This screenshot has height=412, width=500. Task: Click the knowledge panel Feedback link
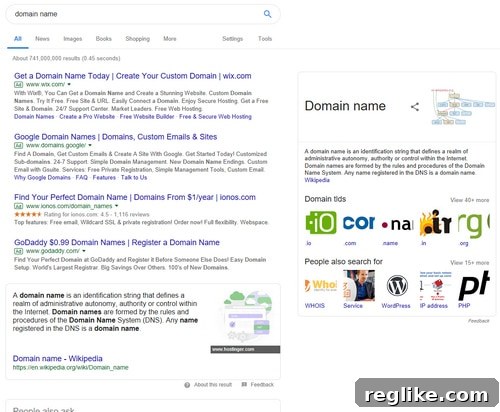(x=478, y=321)
